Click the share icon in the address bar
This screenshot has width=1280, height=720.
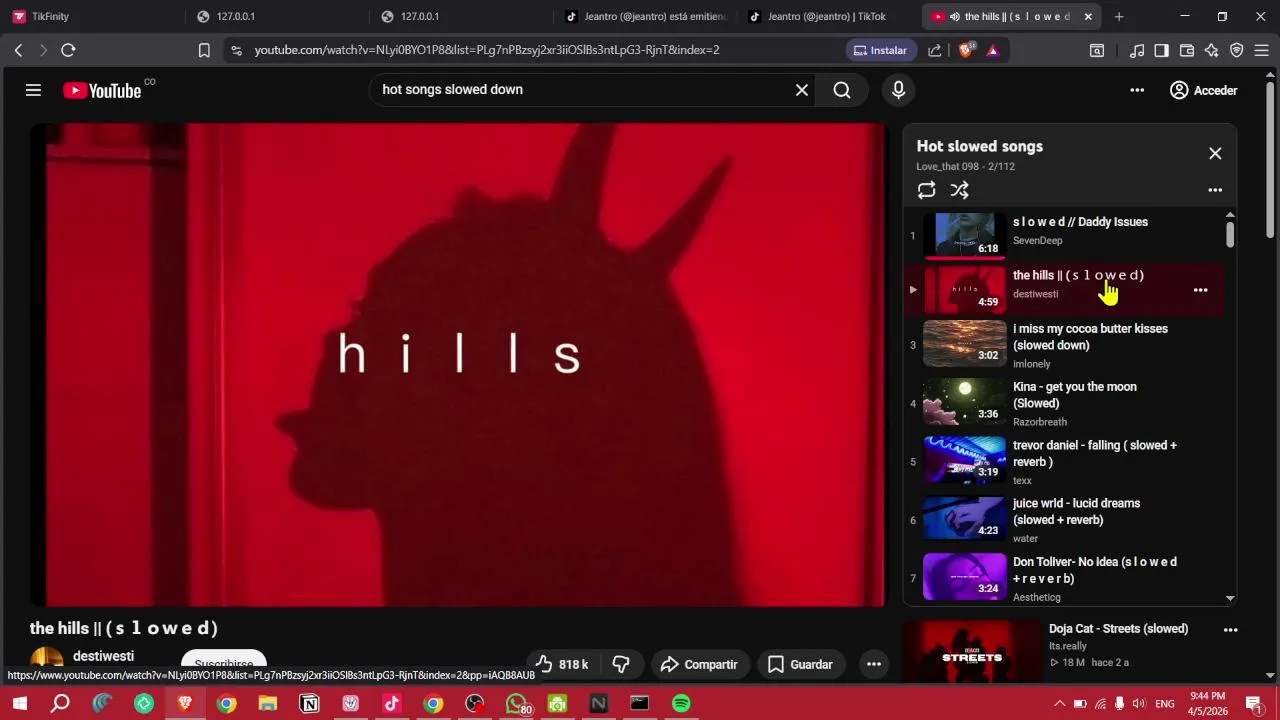click(934, 50)
